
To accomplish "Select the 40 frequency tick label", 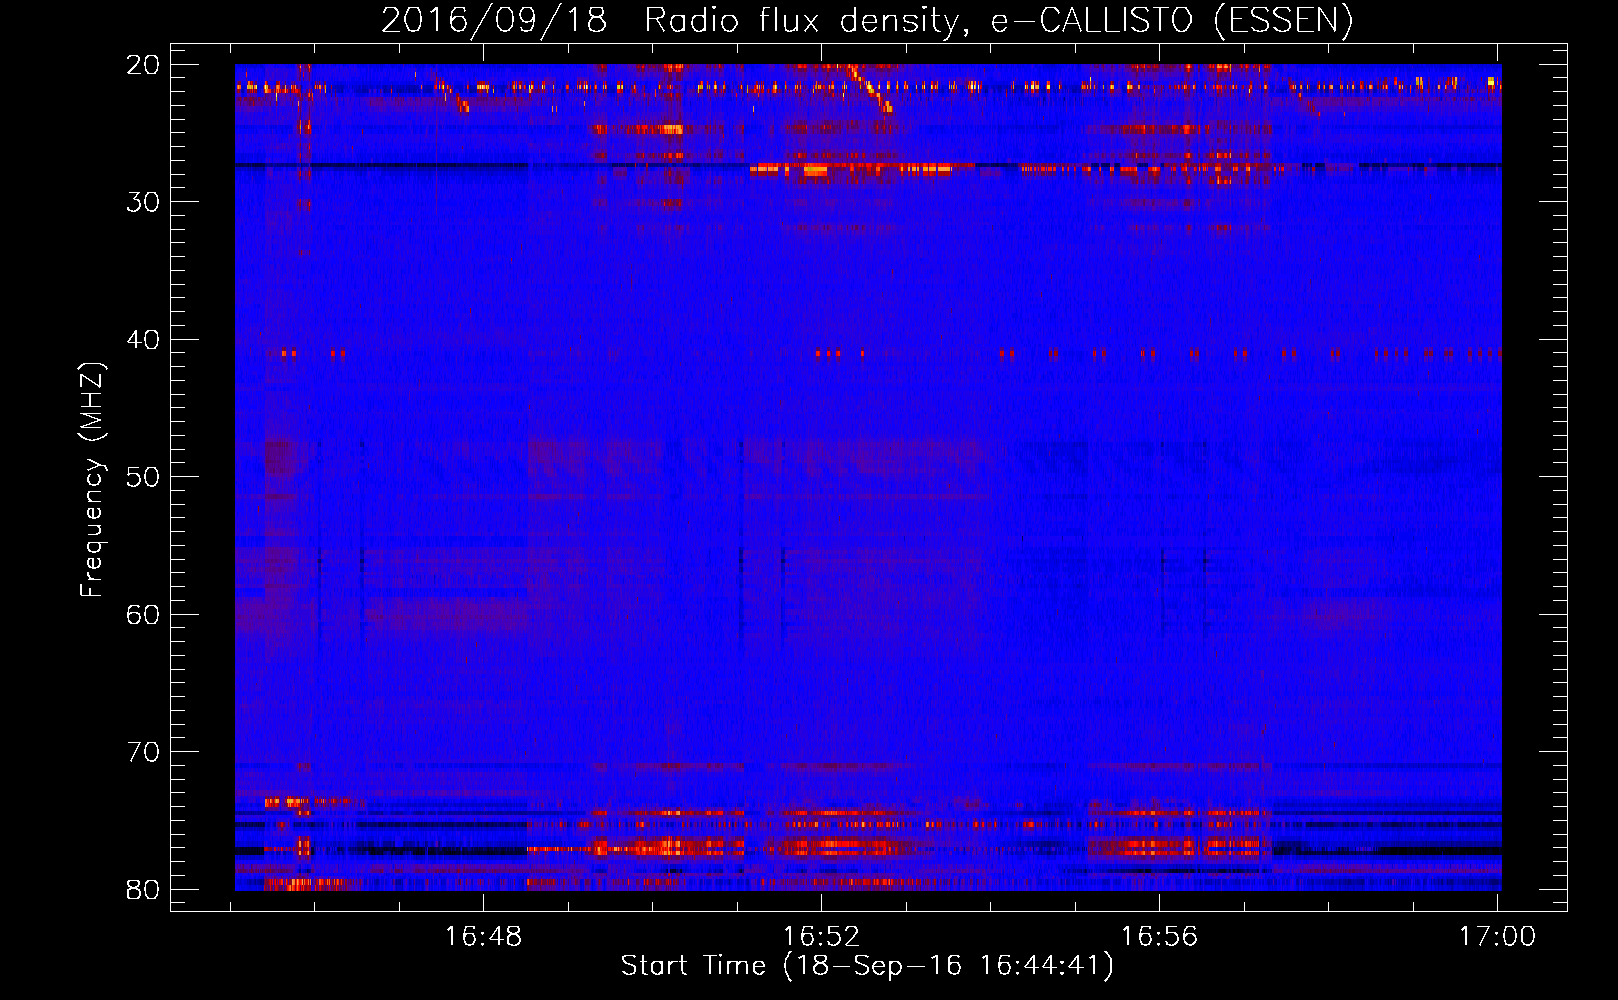I will coord(143,340).
